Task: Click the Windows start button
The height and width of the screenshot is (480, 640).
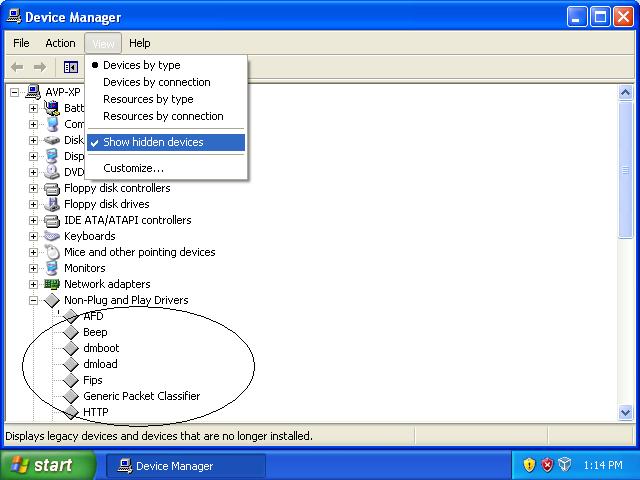Action: (47, 465)
